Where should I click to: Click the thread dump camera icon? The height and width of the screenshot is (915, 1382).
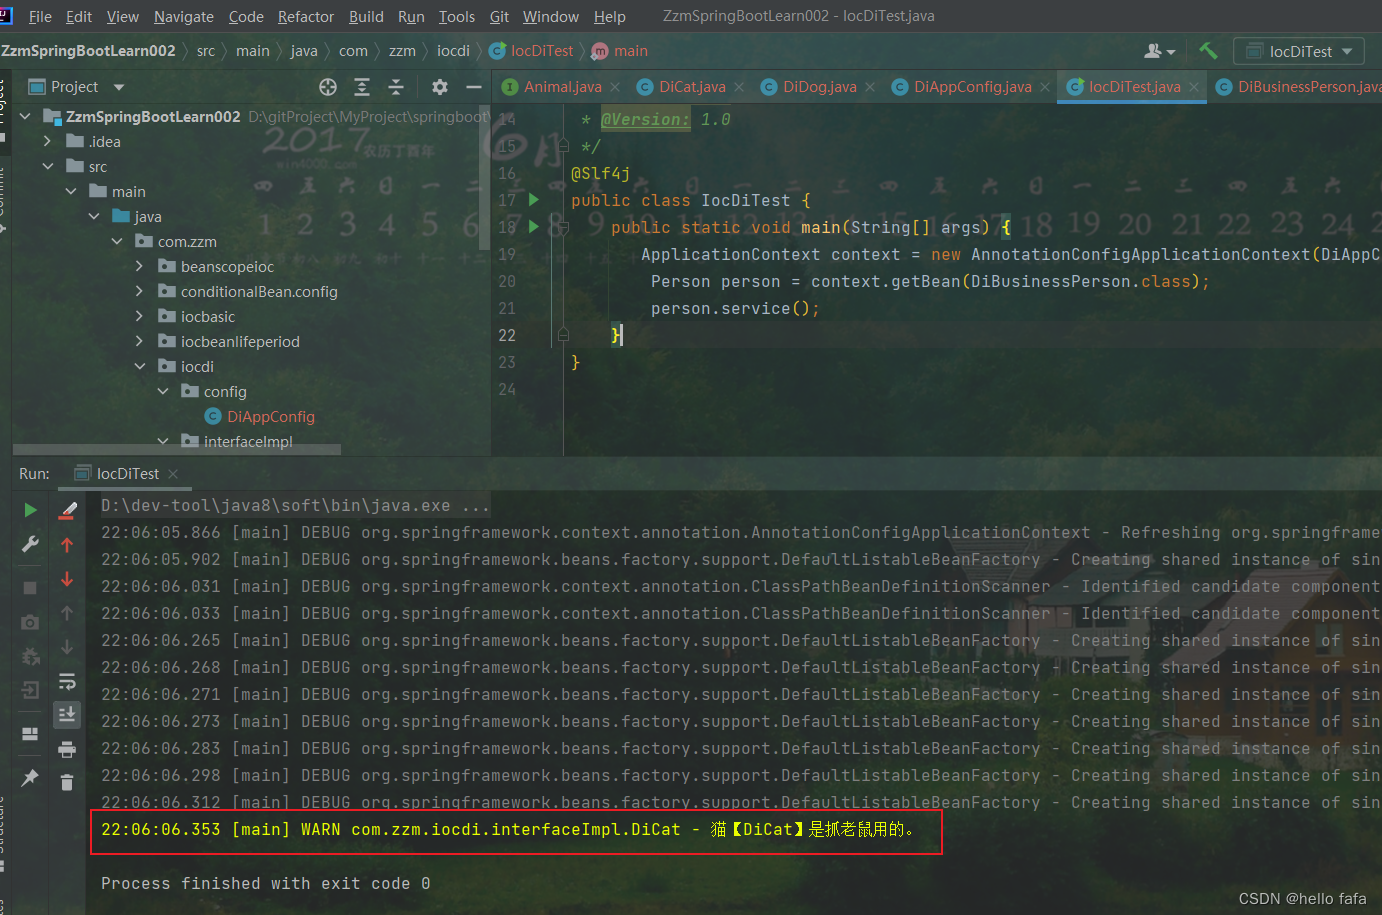(x=30, y=622)
